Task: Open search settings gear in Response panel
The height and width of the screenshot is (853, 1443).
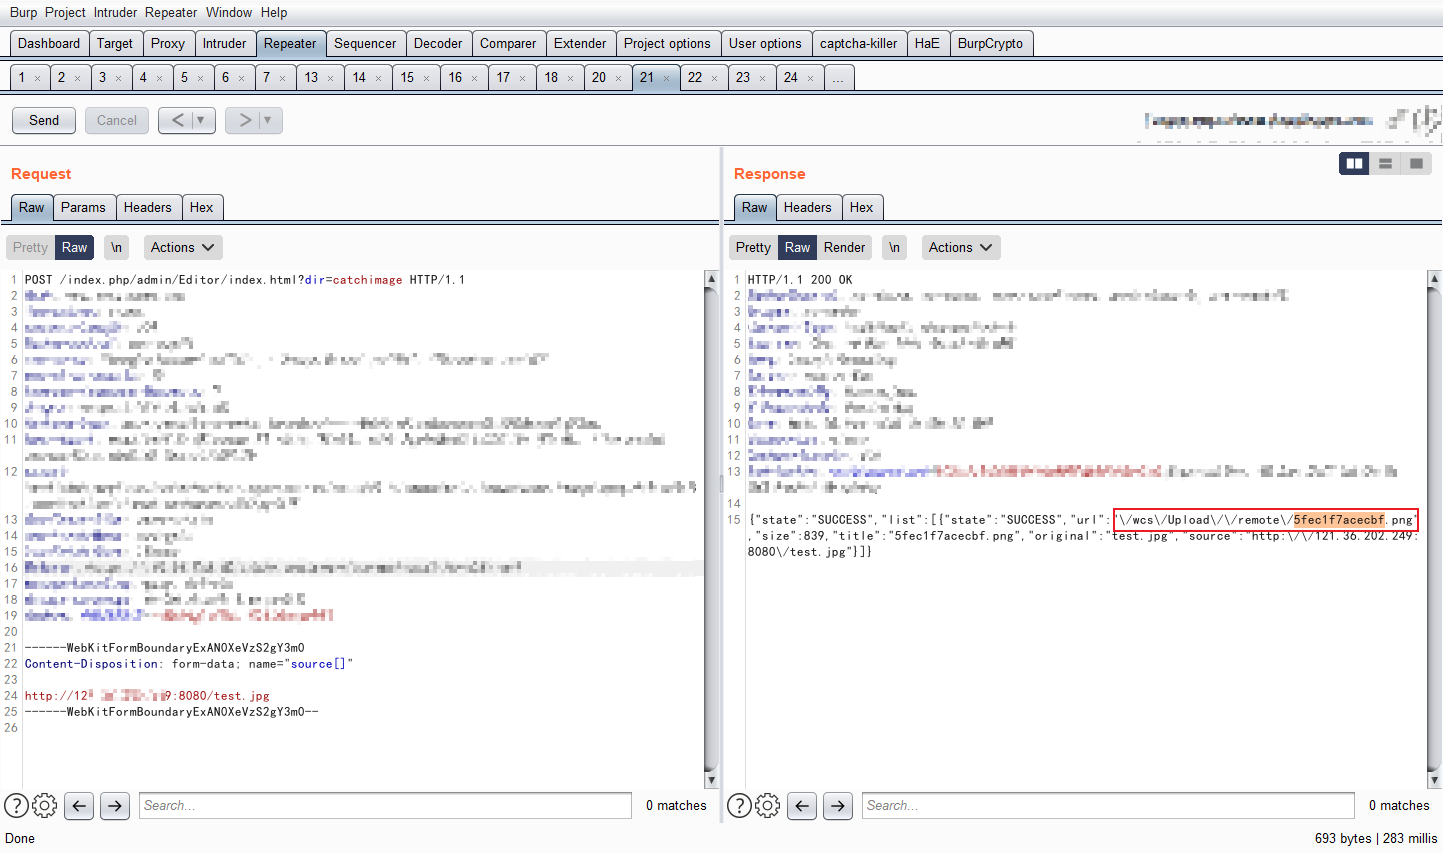Action: click(768, 805)
